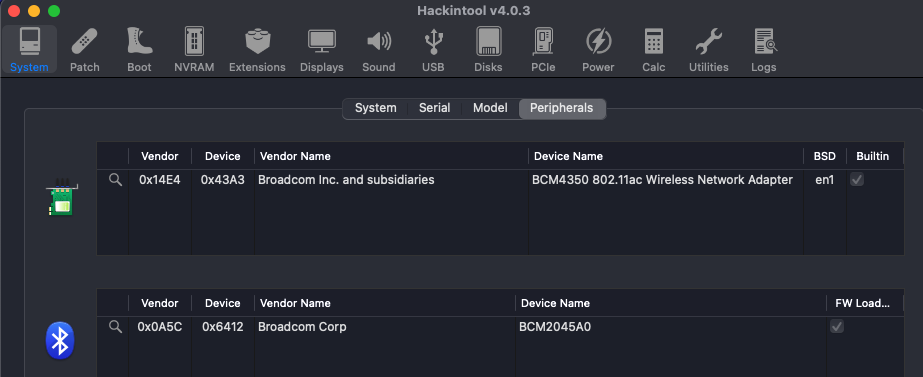The image size is (923, 377).
Task: Open the Disks section icon
Action: point(489,49)
